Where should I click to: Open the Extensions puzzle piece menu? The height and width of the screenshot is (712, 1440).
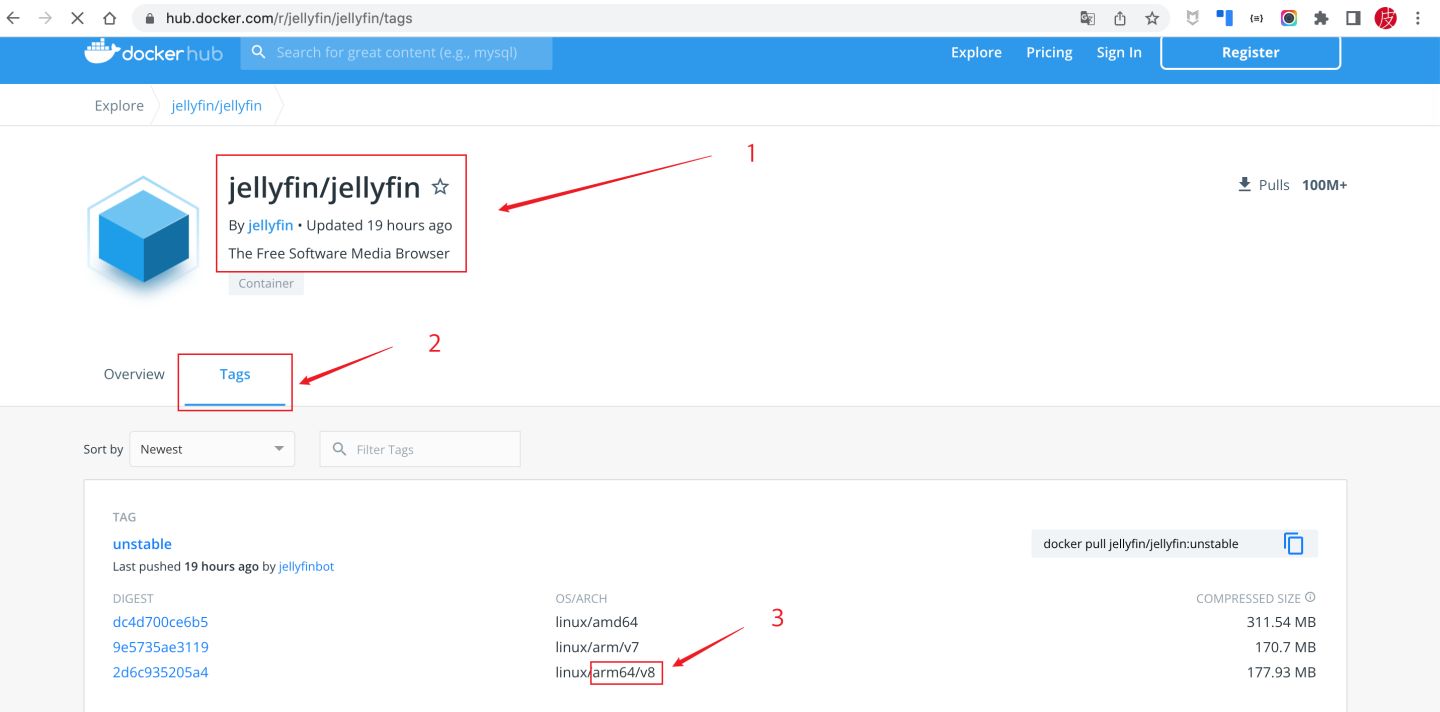point(1321,18)
